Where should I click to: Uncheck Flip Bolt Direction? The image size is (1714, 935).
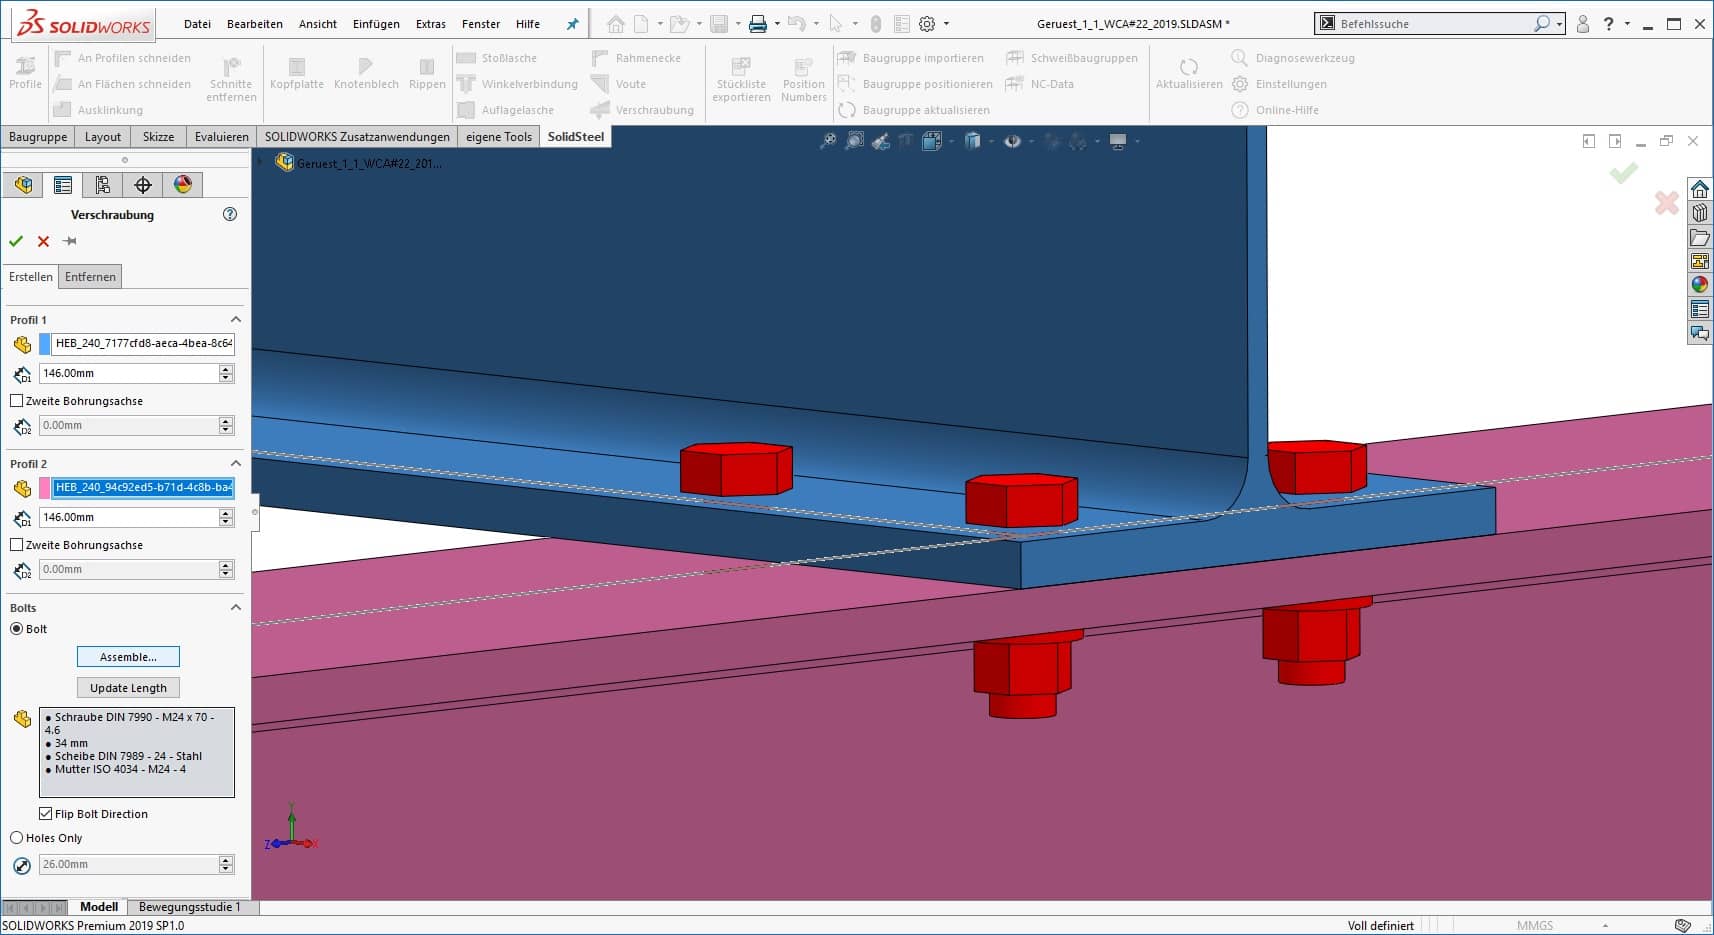[45, 814]
